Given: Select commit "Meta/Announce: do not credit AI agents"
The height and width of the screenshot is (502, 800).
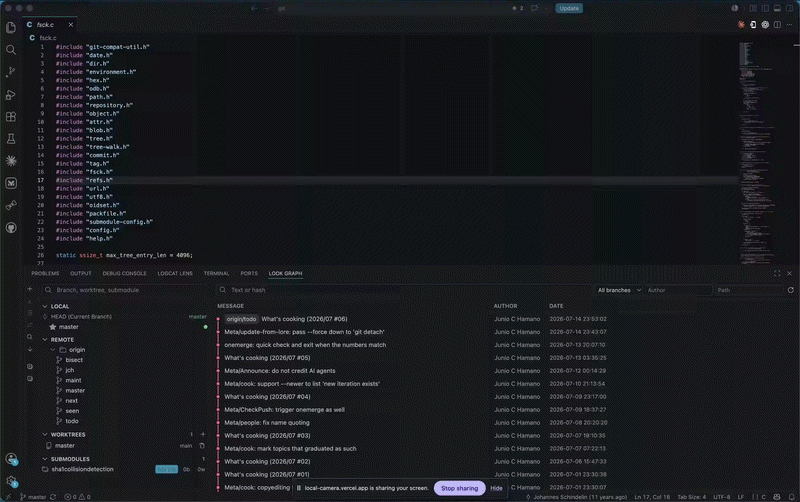Looking at the screenshot, I should click(280, 371).
